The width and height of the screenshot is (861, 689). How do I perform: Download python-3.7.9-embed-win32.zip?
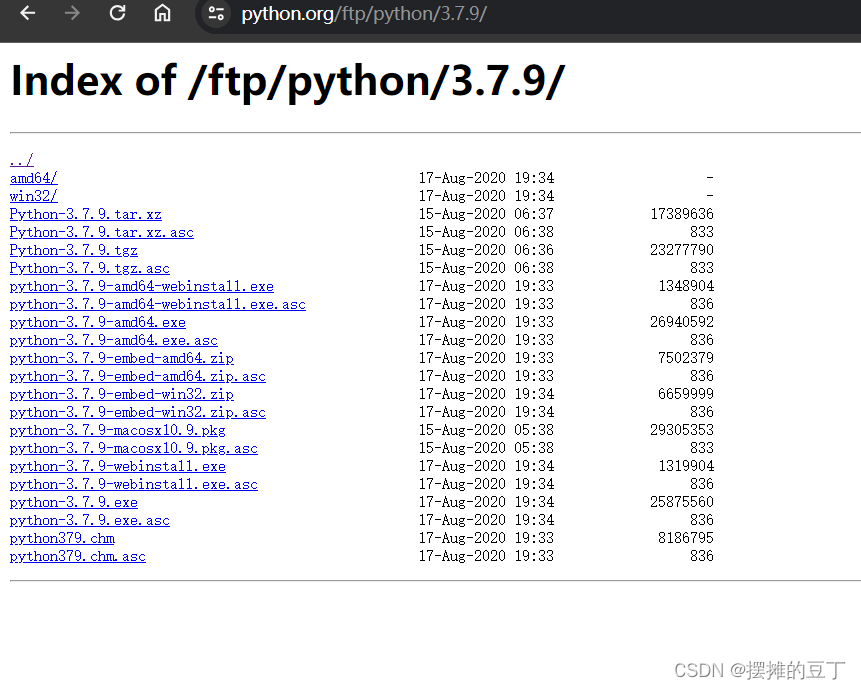[x=121, y=393]
